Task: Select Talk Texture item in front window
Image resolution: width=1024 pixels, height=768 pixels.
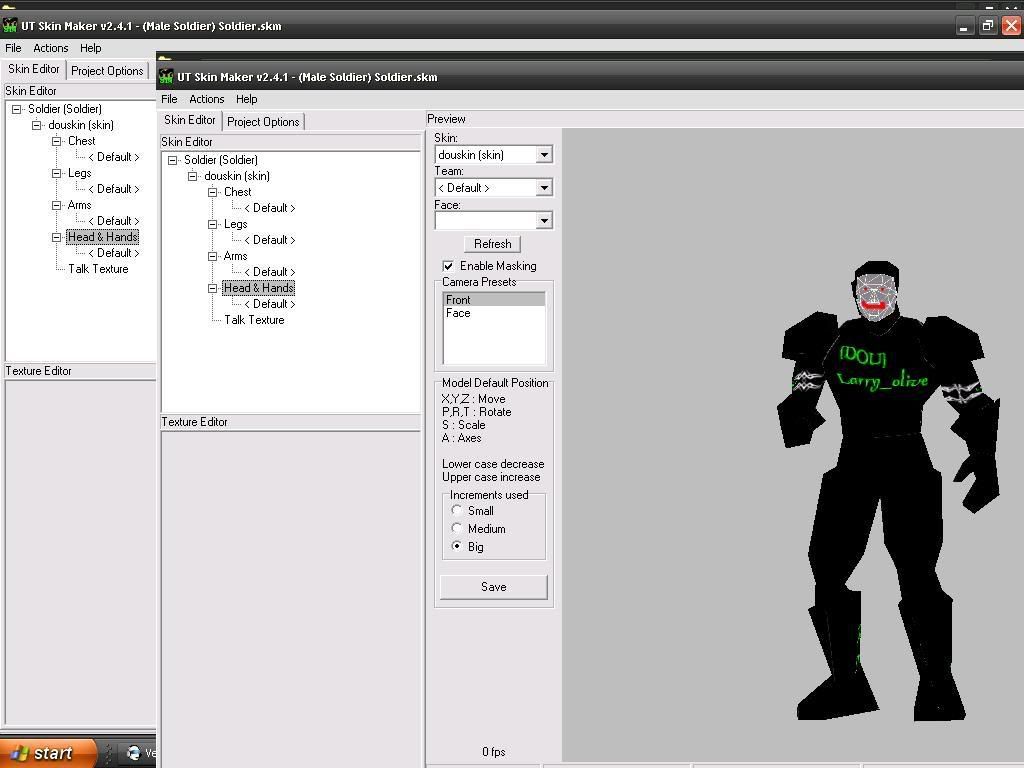Action: [254, 320]
